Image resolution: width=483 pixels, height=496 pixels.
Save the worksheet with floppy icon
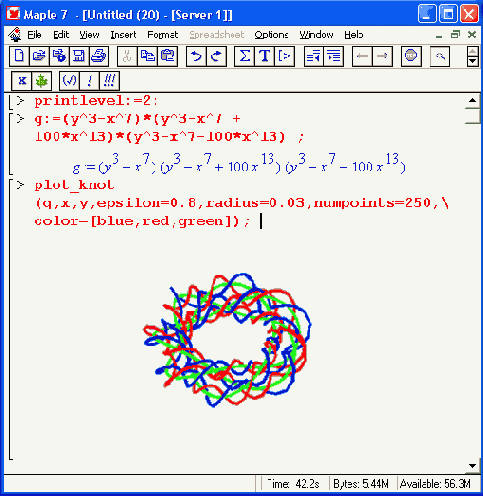pyautogui.click(x=79, y=56)
